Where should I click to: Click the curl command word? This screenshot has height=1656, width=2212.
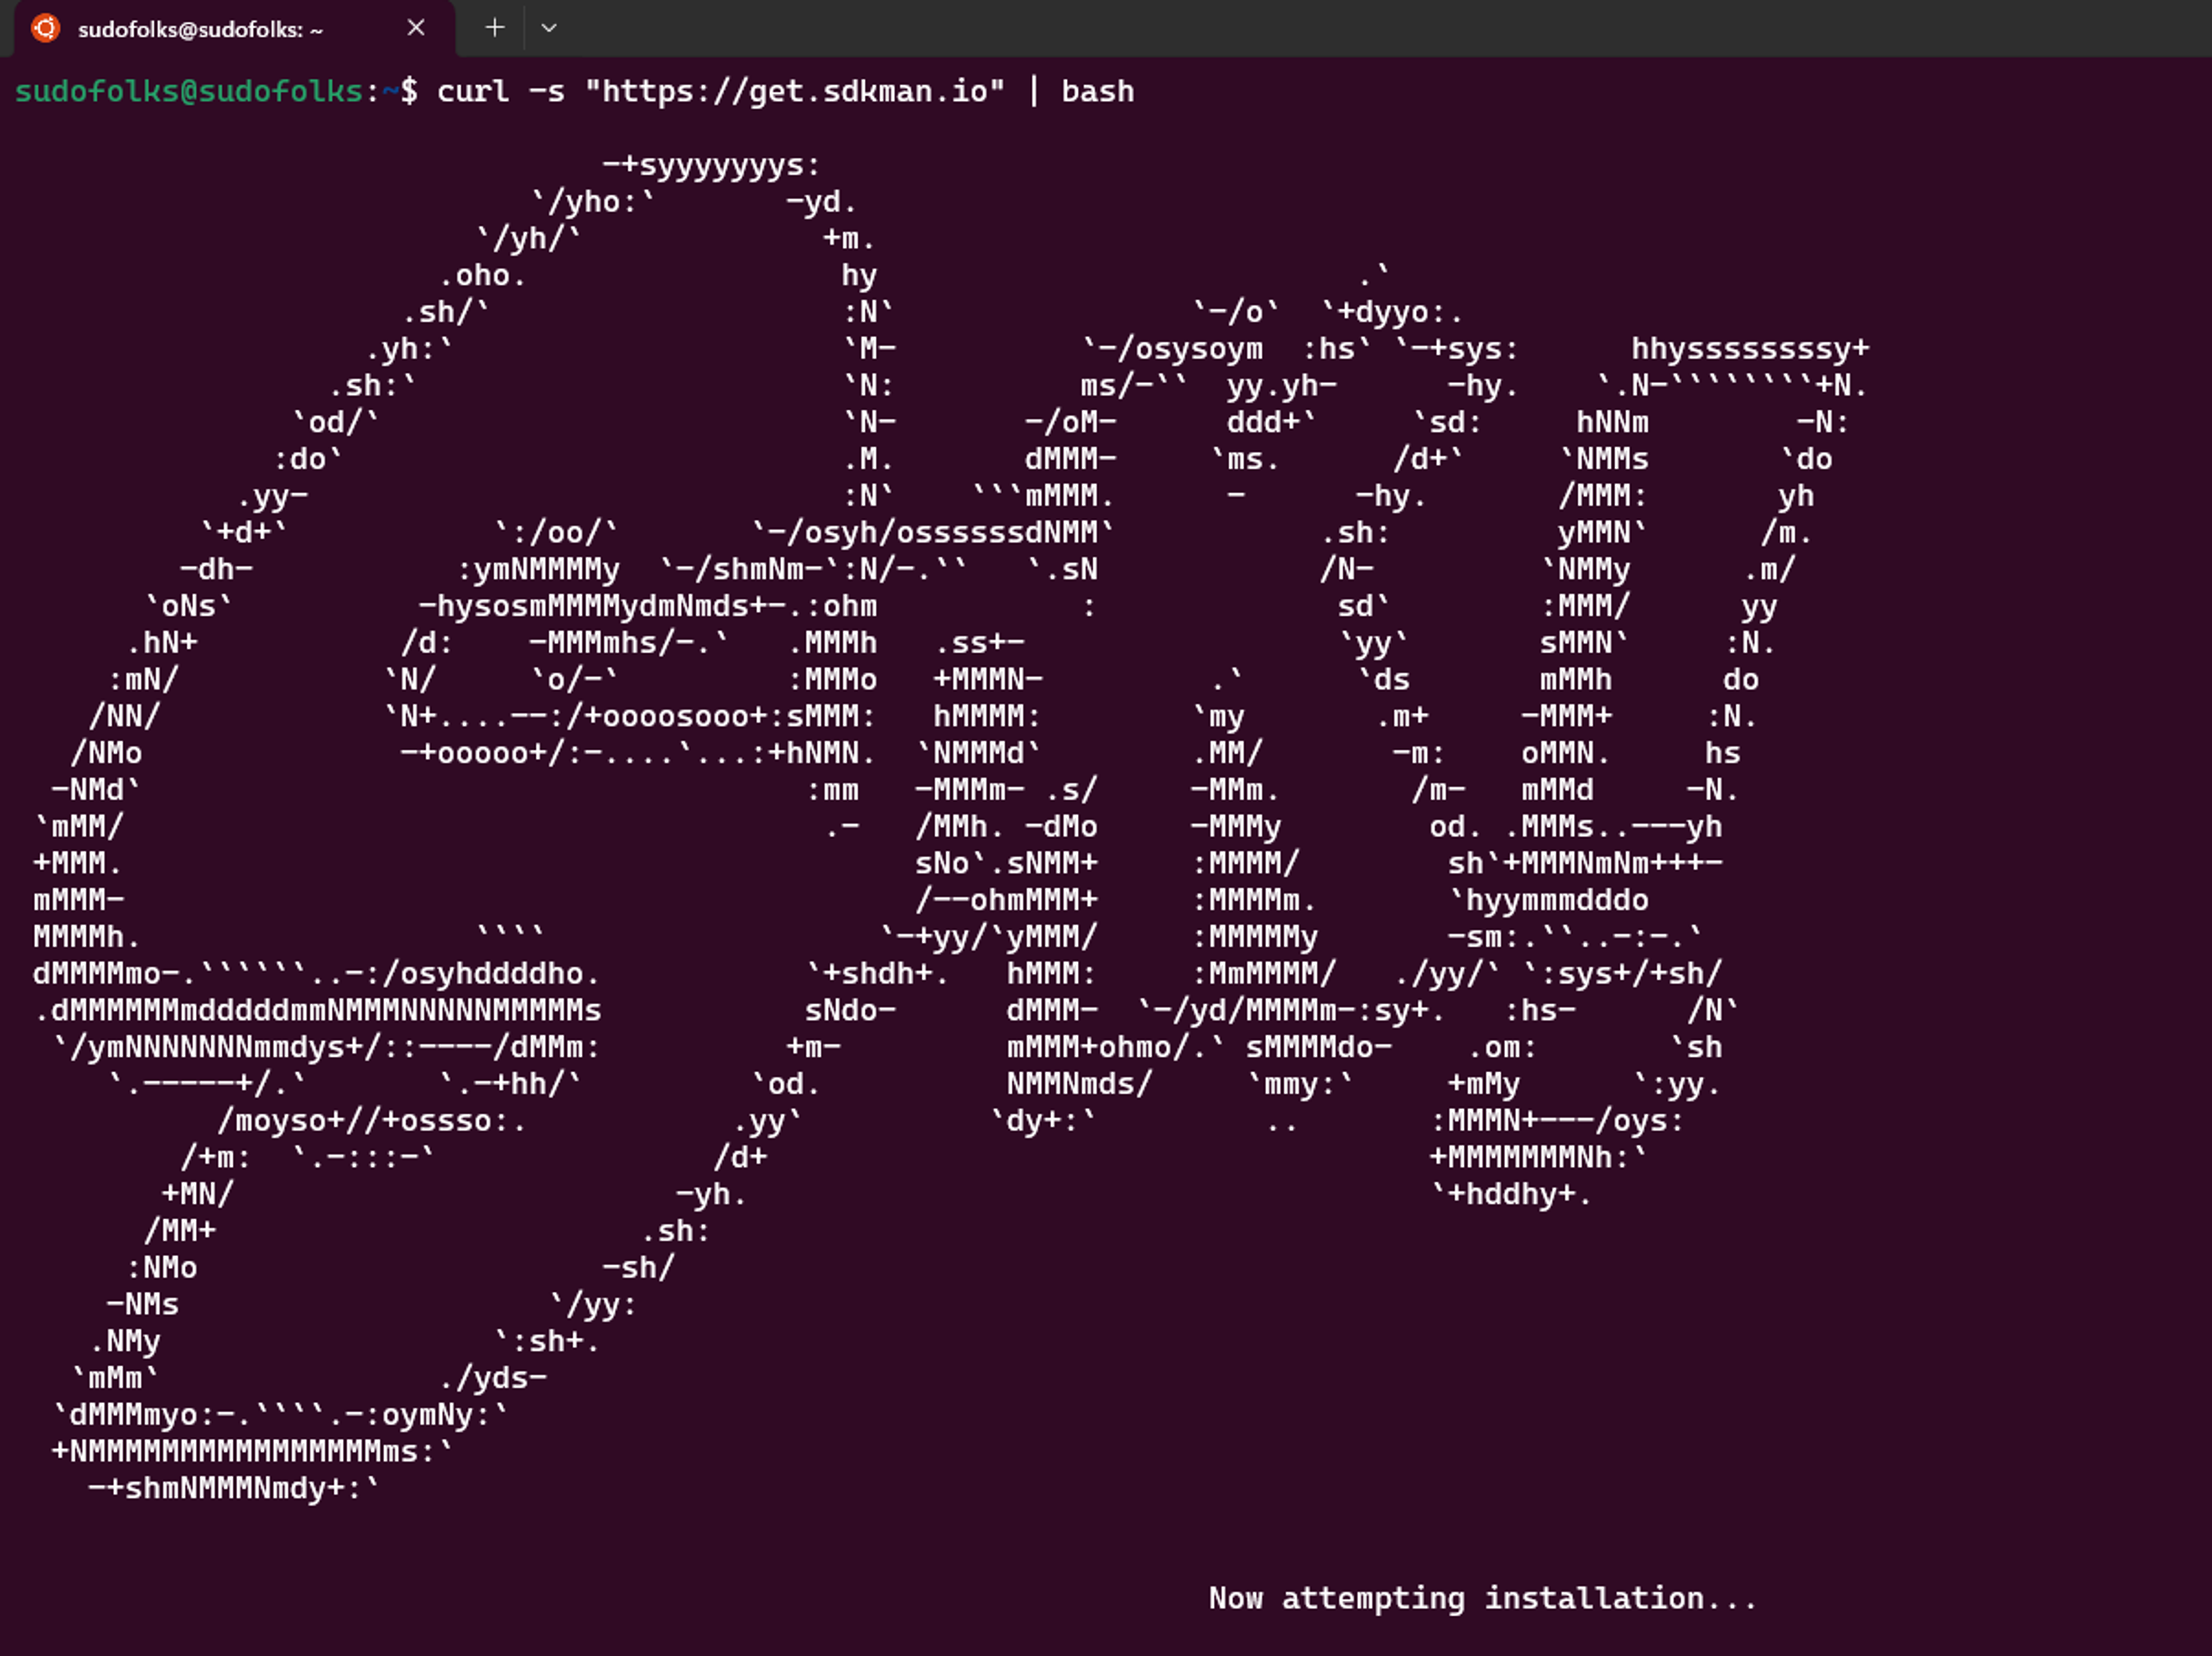[473, 92]
